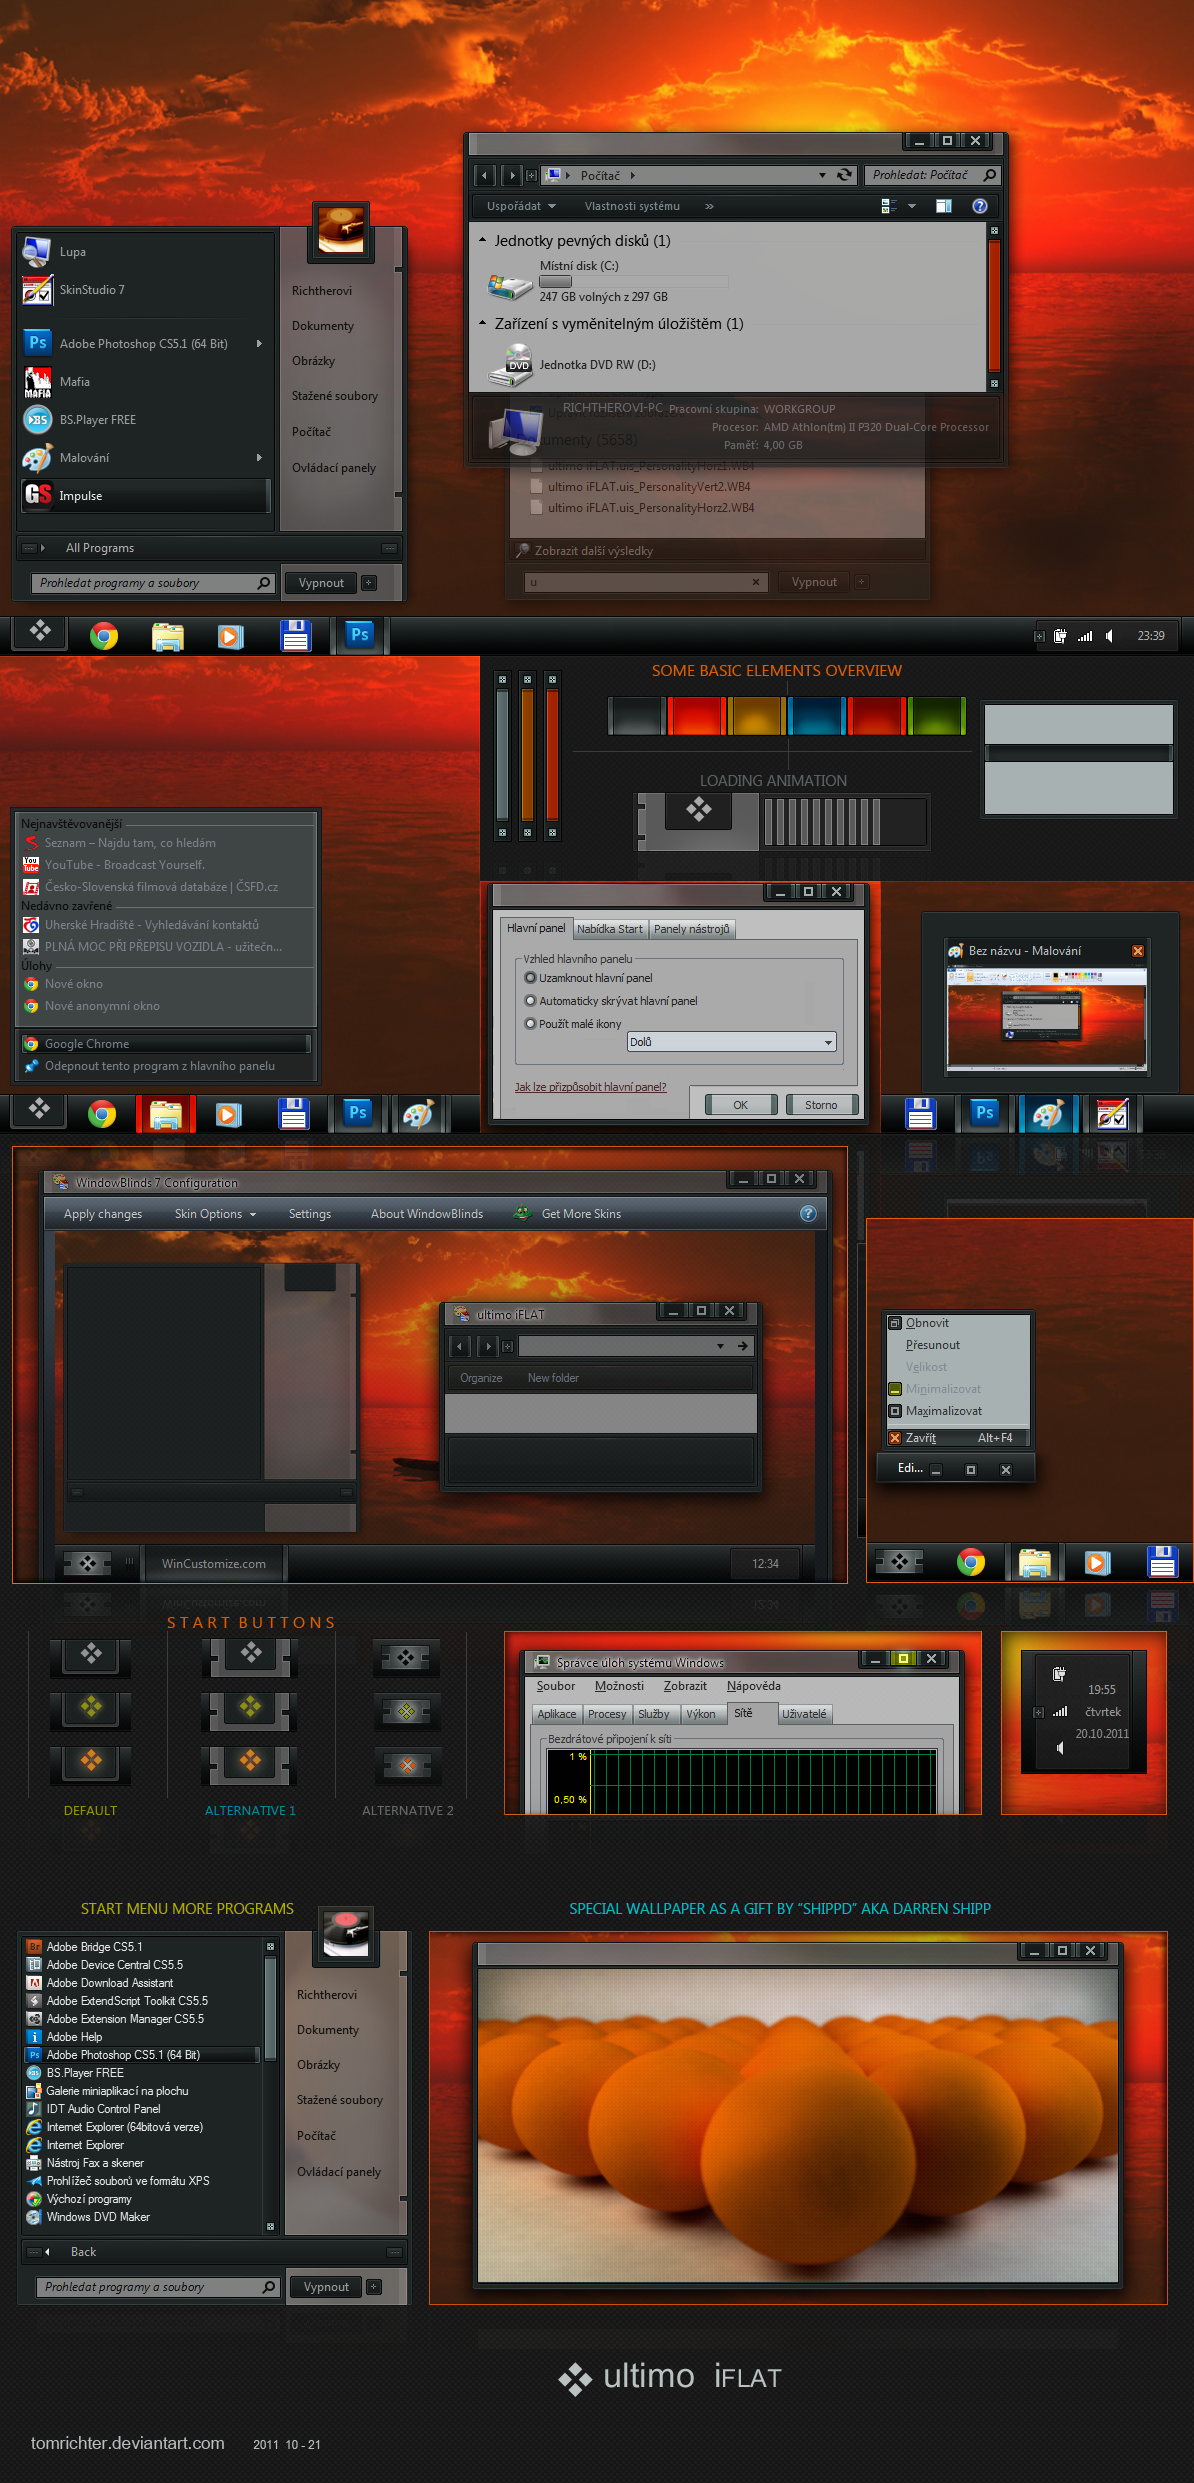
Task: Launch Mafia from the start menu
Action: [x=146, y=382]
